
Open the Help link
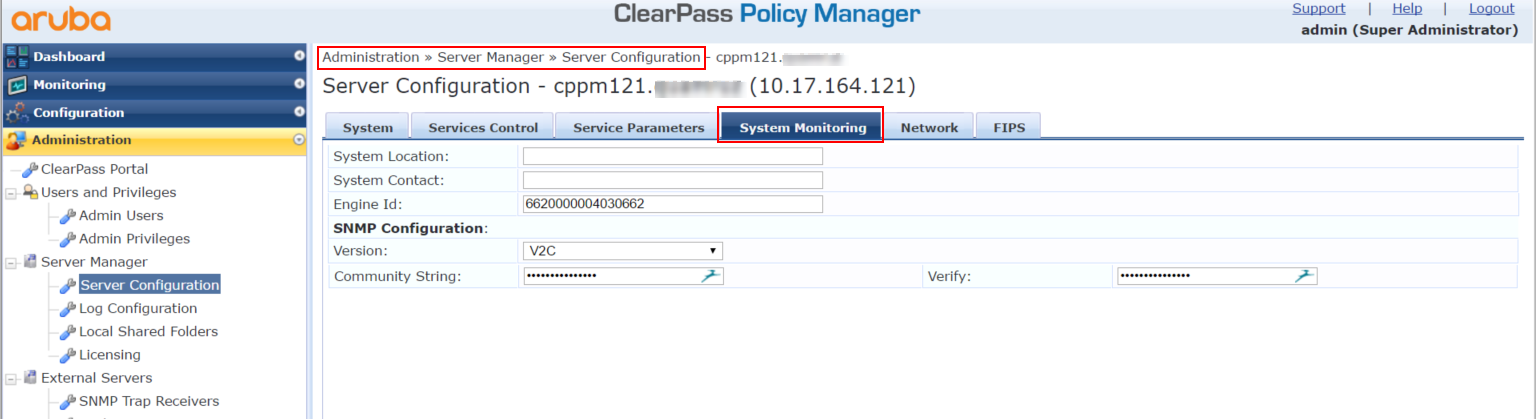point(1407,9)
